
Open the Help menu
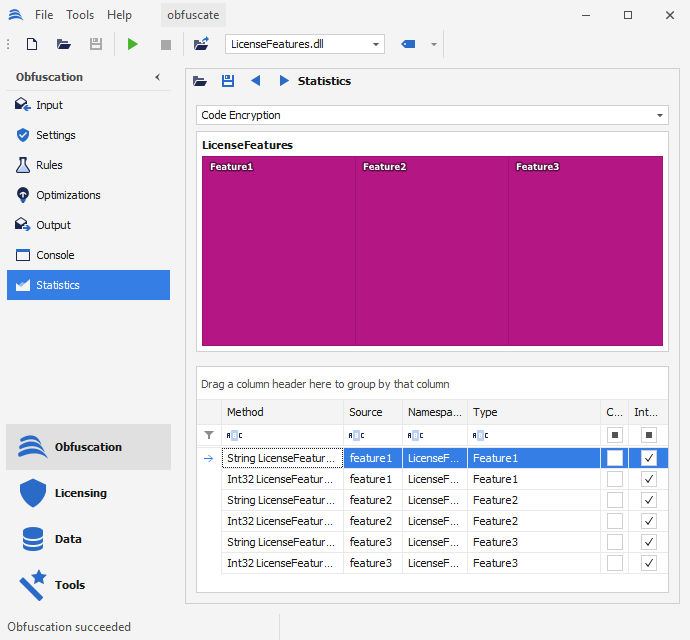coord(119,15)
